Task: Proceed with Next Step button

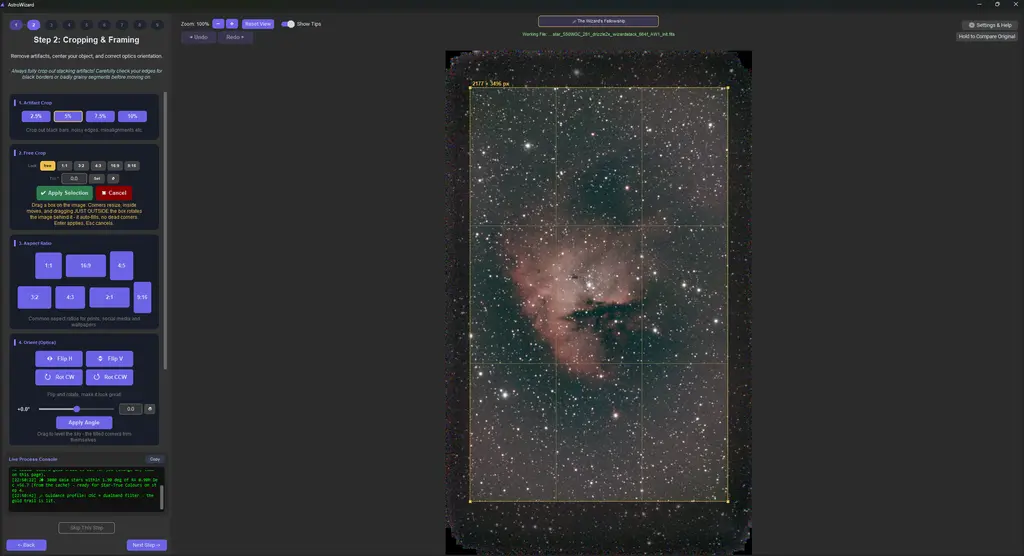Action: (146, 545)
